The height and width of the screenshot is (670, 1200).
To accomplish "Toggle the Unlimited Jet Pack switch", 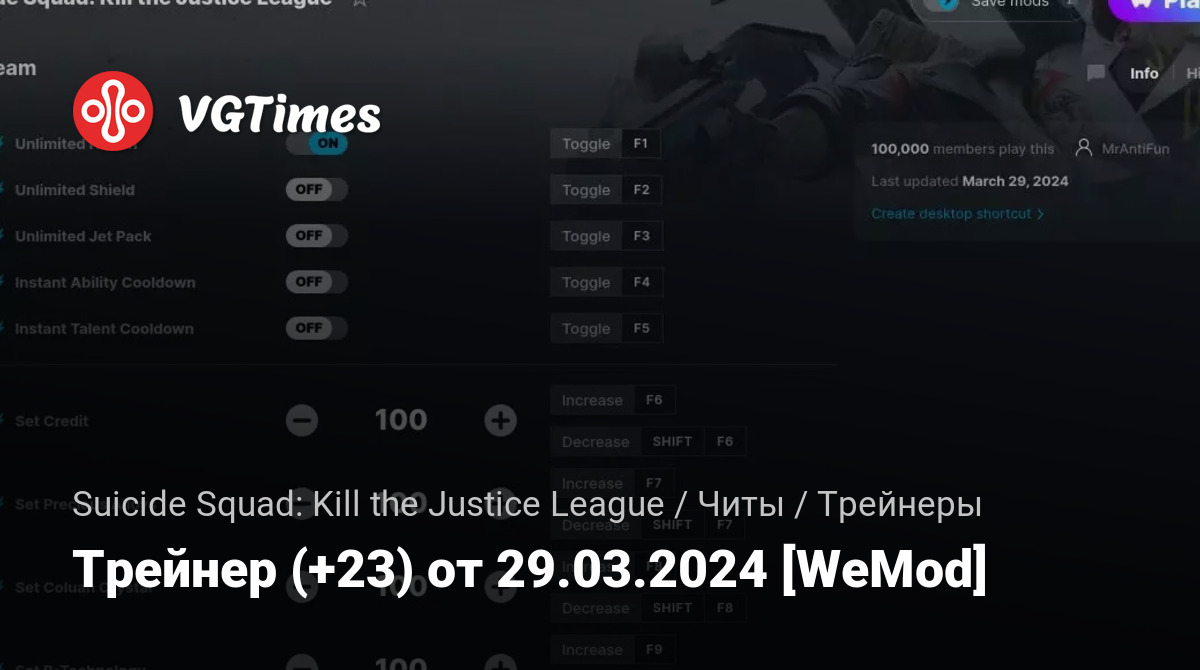I will (x=316, y=236).
